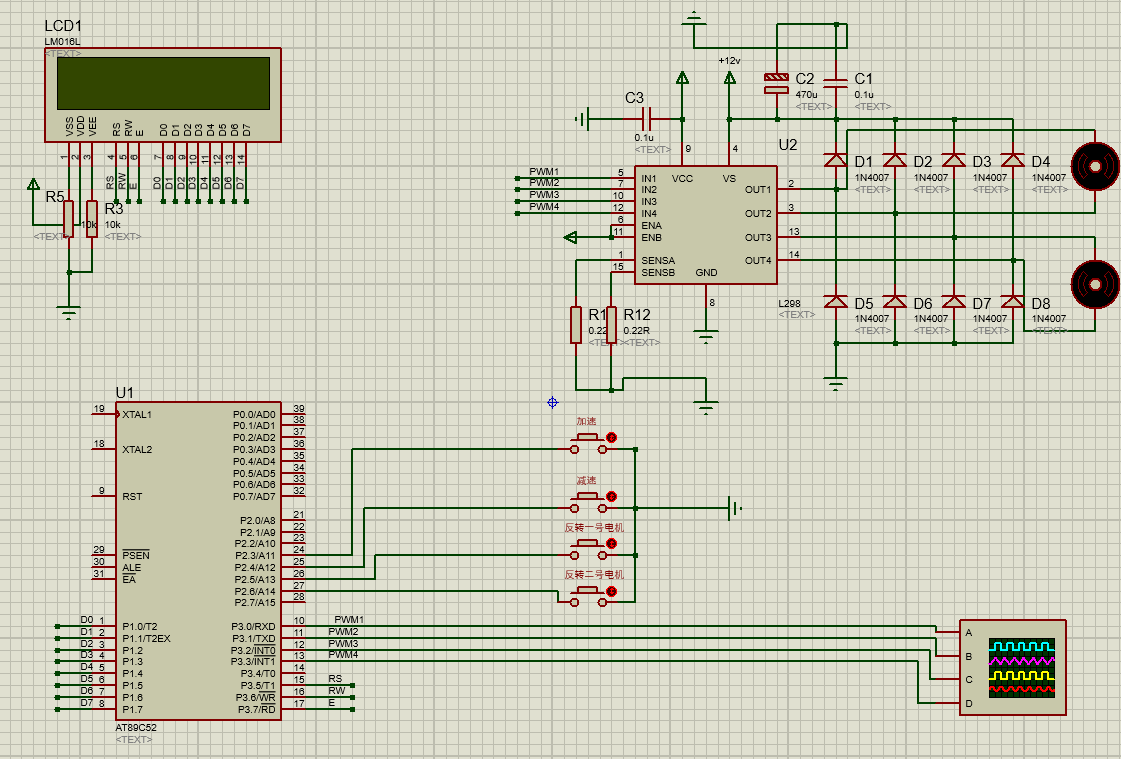Screen dimensions: 1121x759
Task: Click the C3 reference designator label
Action: pos(634,98)
